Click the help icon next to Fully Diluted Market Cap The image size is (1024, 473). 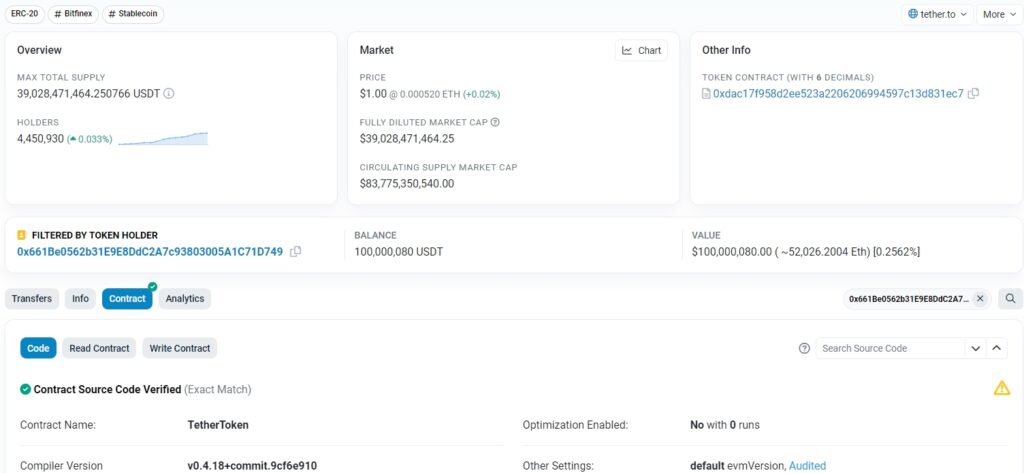point(495,122)
